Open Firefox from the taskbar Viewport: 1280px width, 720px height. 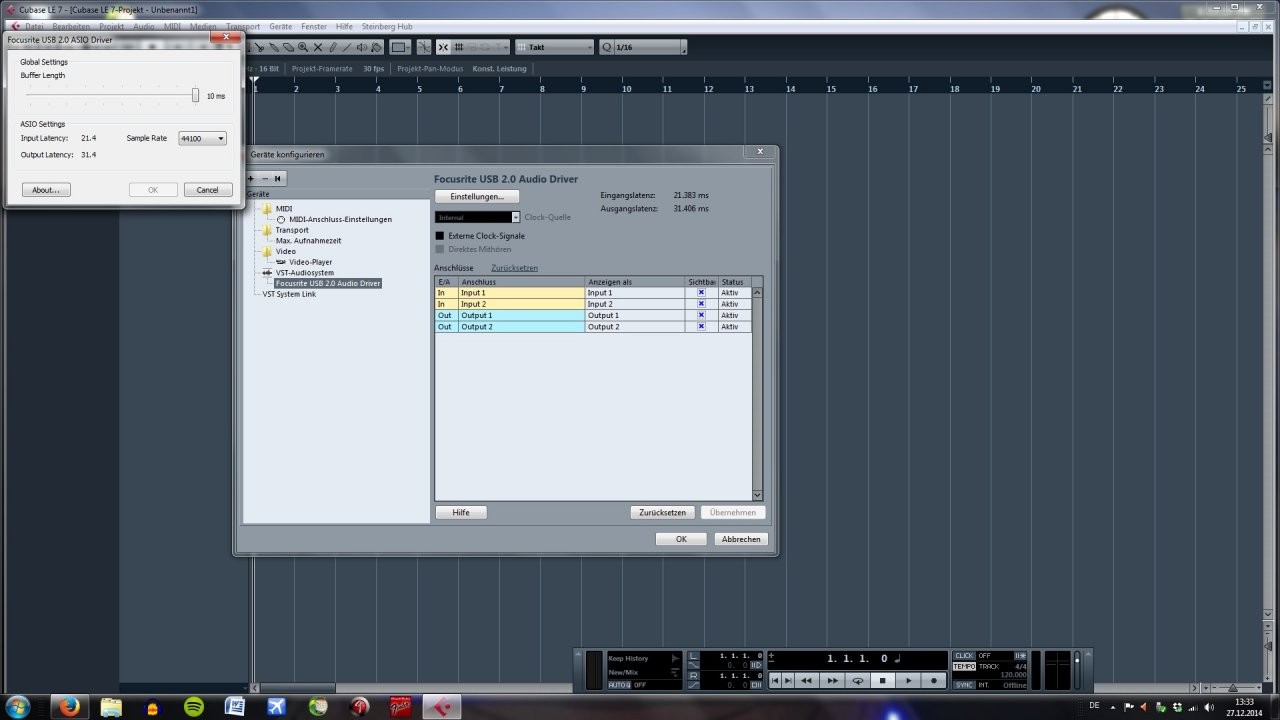pos(69,707)
